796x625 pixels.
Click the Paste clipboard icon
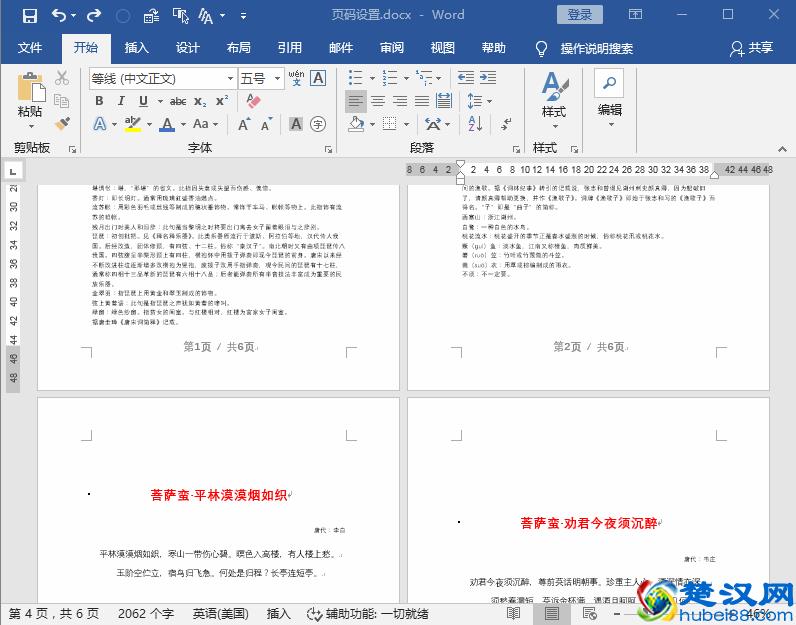click(x=30, y=88)
